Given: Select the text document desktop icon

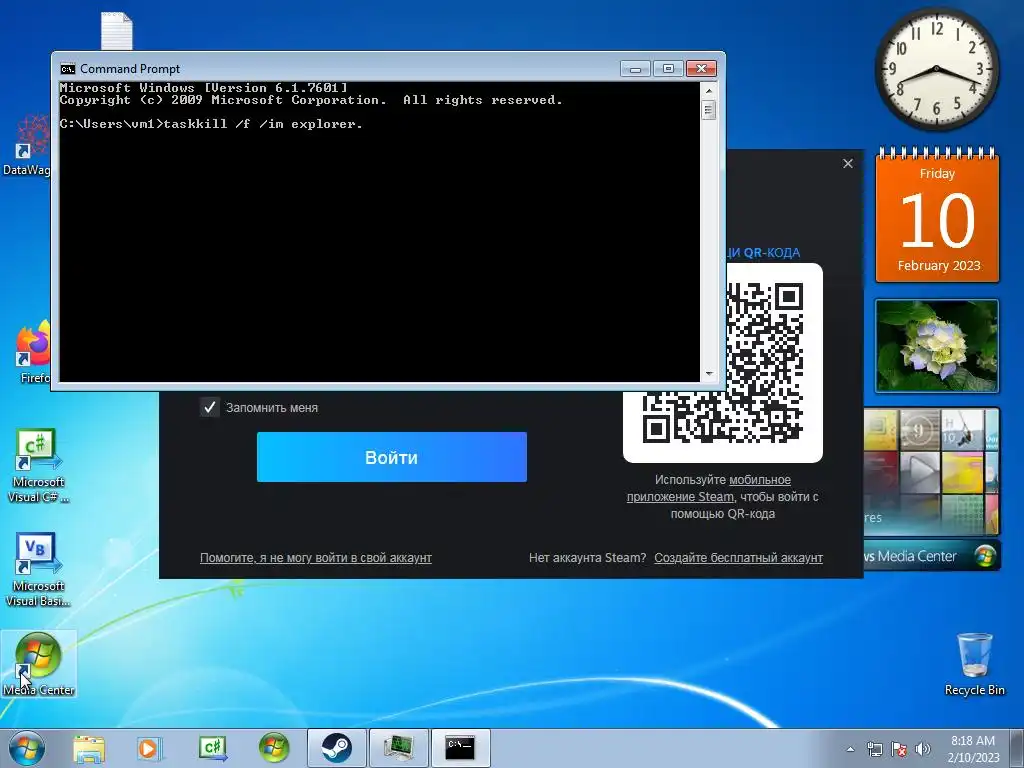Looking at the screenshot, I should click(117, 31).
